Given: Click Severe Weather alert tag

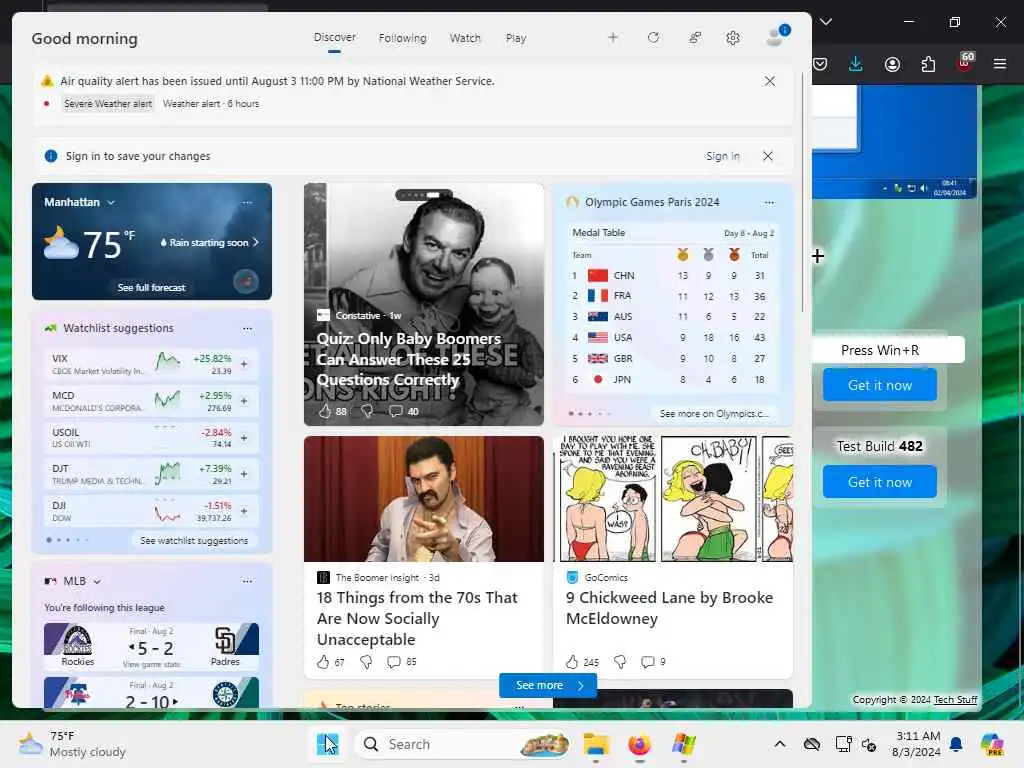Looking at the screenshot, I should (x=108, y=103).
